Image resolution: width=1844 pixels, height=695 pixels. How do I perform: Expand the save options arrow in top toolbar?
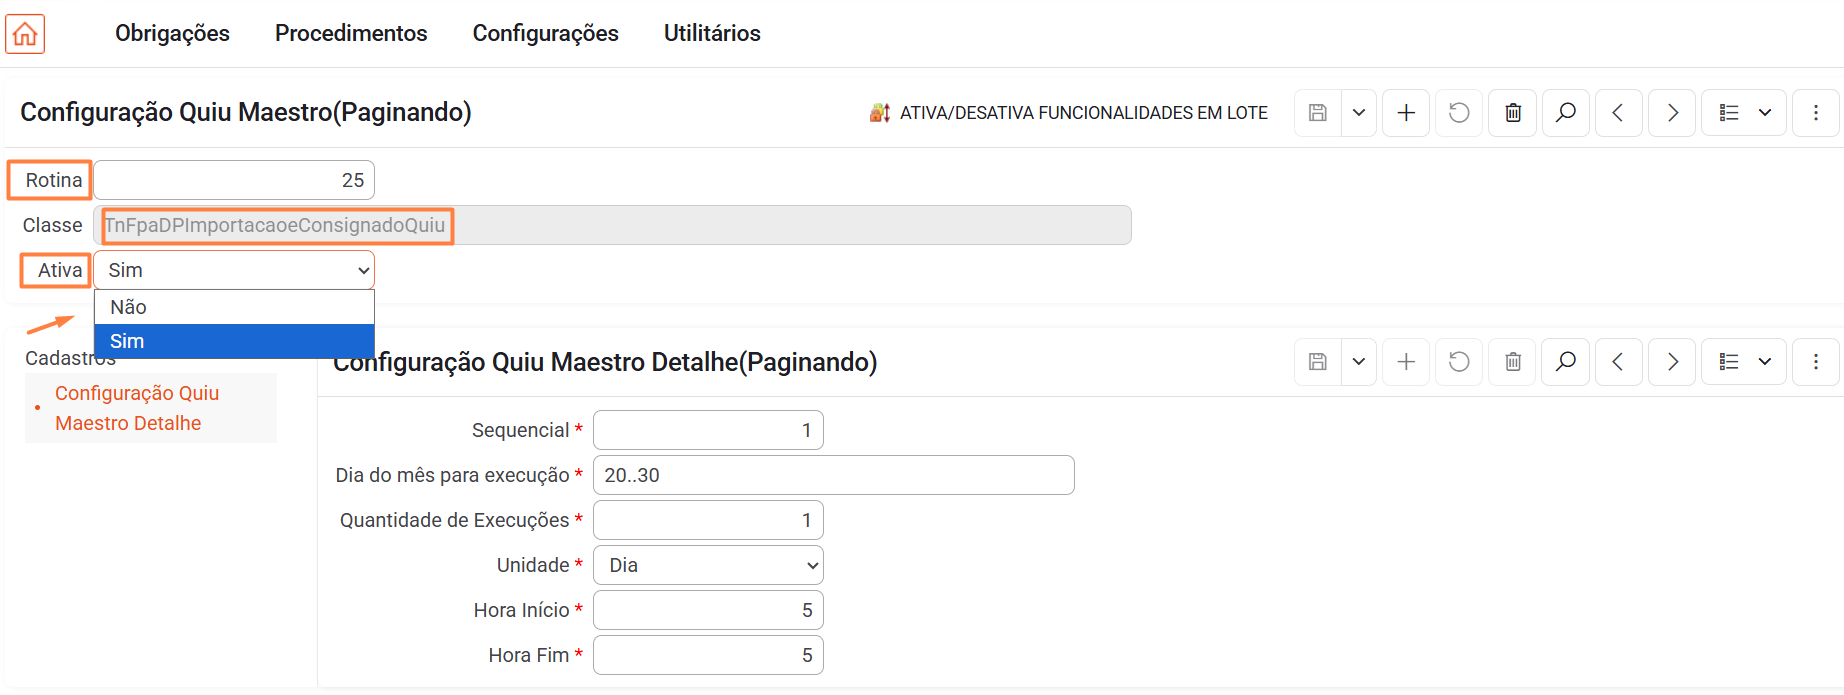pos(1359,113)
